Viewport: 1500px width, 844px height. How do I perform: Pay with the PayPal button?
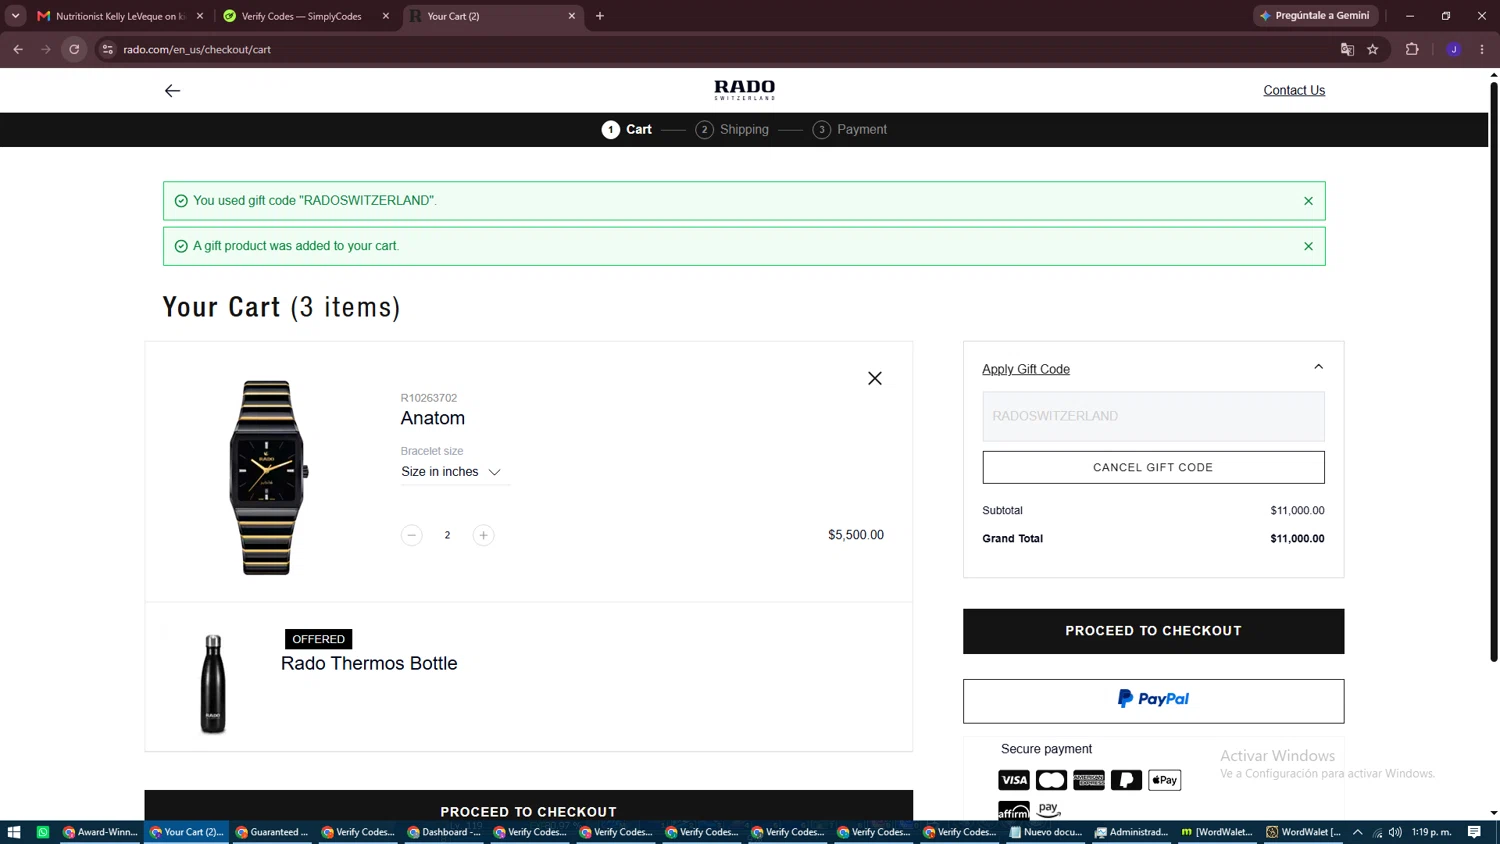pyautogui.click(x=1153, y=701)
